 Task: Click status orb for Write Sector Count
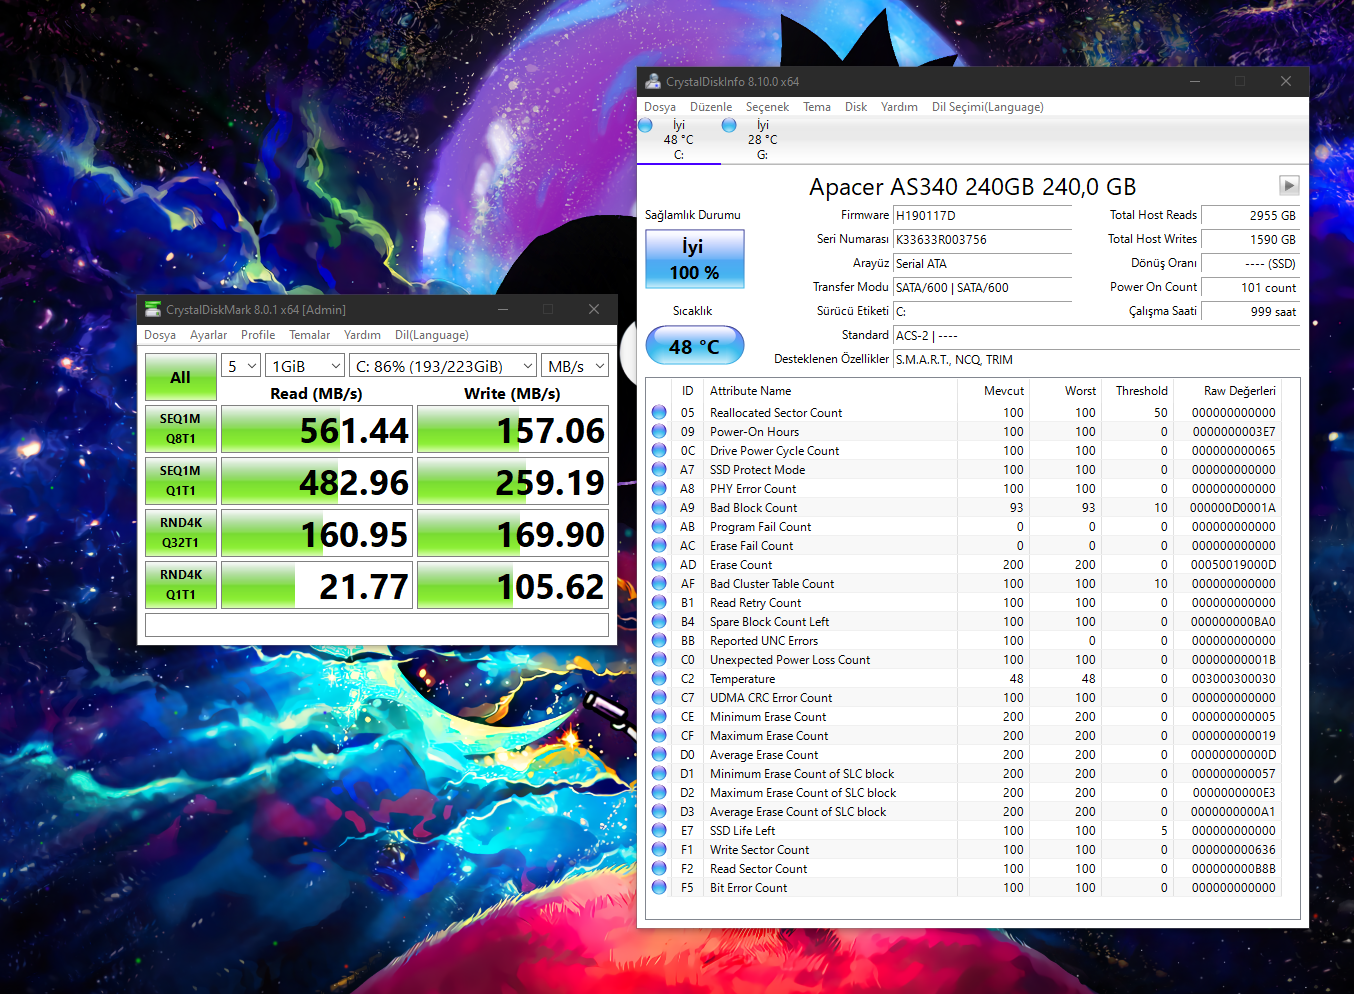659,849
